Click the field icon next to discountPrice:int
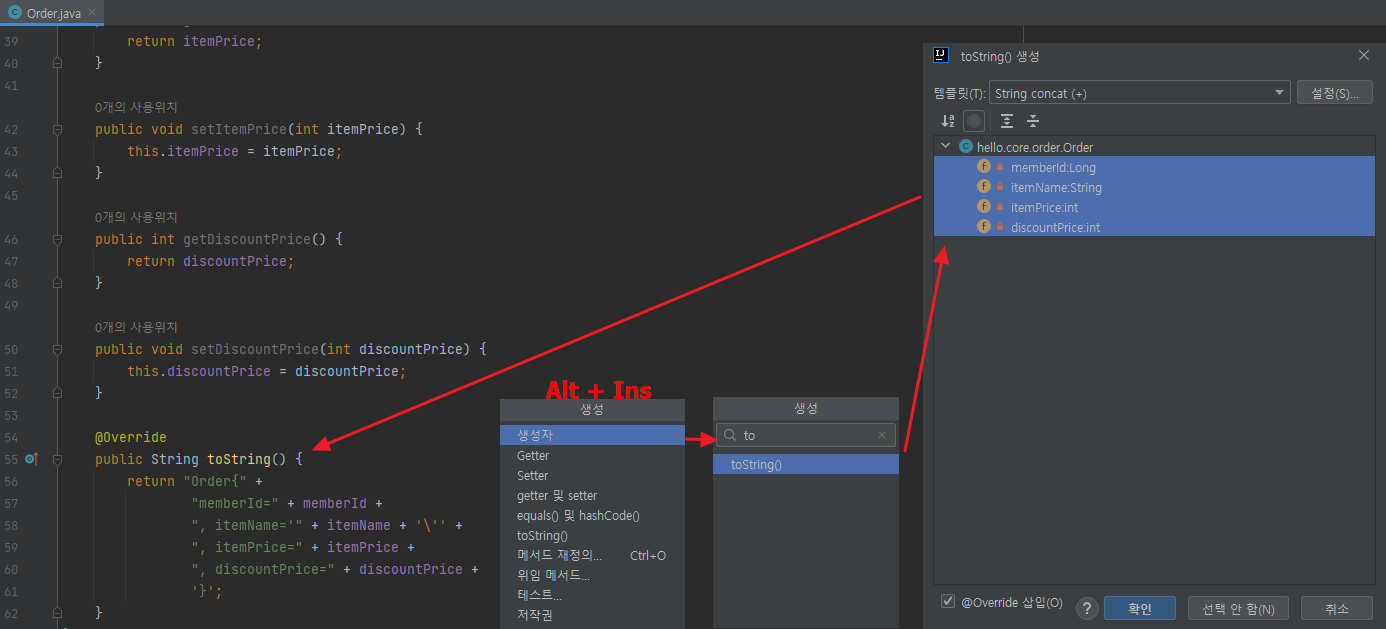This screenshot has height=629, width=1386. pyautogui.click(x=984, y=227)
